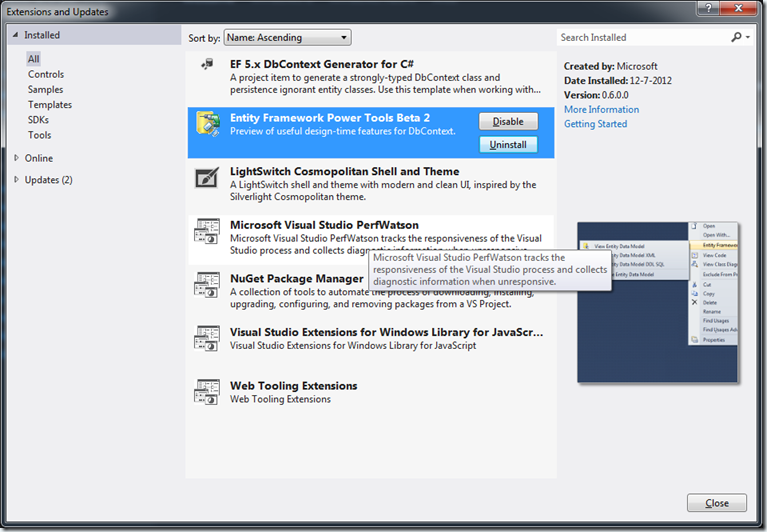767x532 pixels.
Task: Click the Entity Framework Power Tools icon
Action: [x=208, y=124]
